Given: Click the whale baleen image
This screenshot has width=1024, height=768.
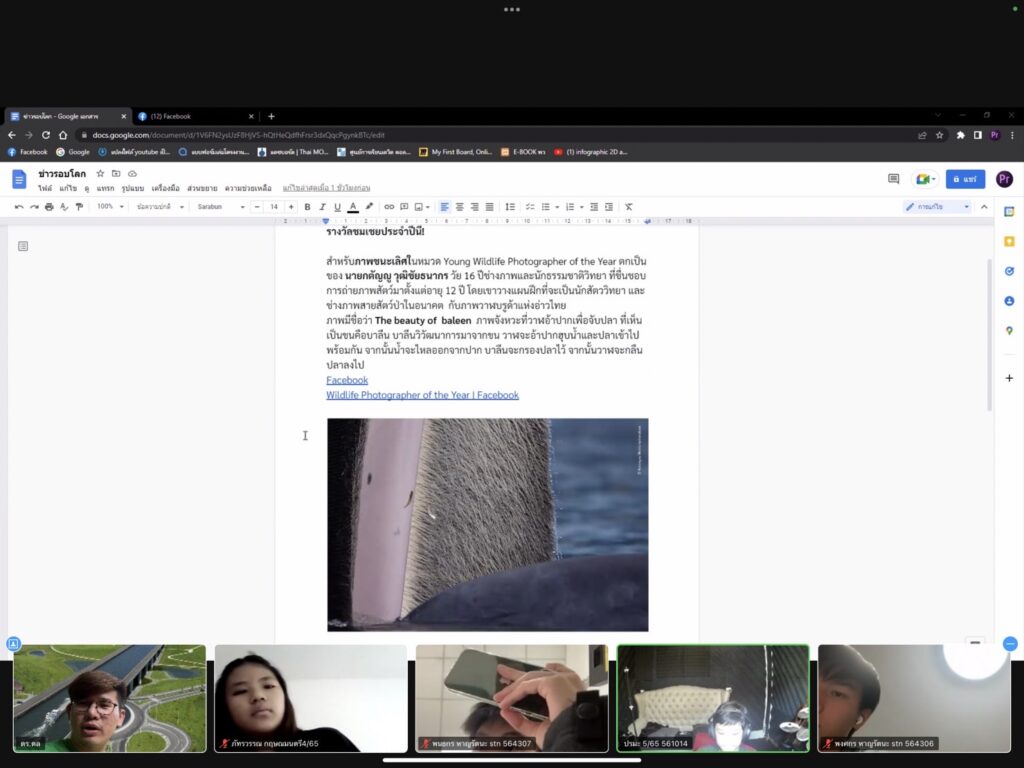Looking at the screenshot, I should [x=487, y=524].
